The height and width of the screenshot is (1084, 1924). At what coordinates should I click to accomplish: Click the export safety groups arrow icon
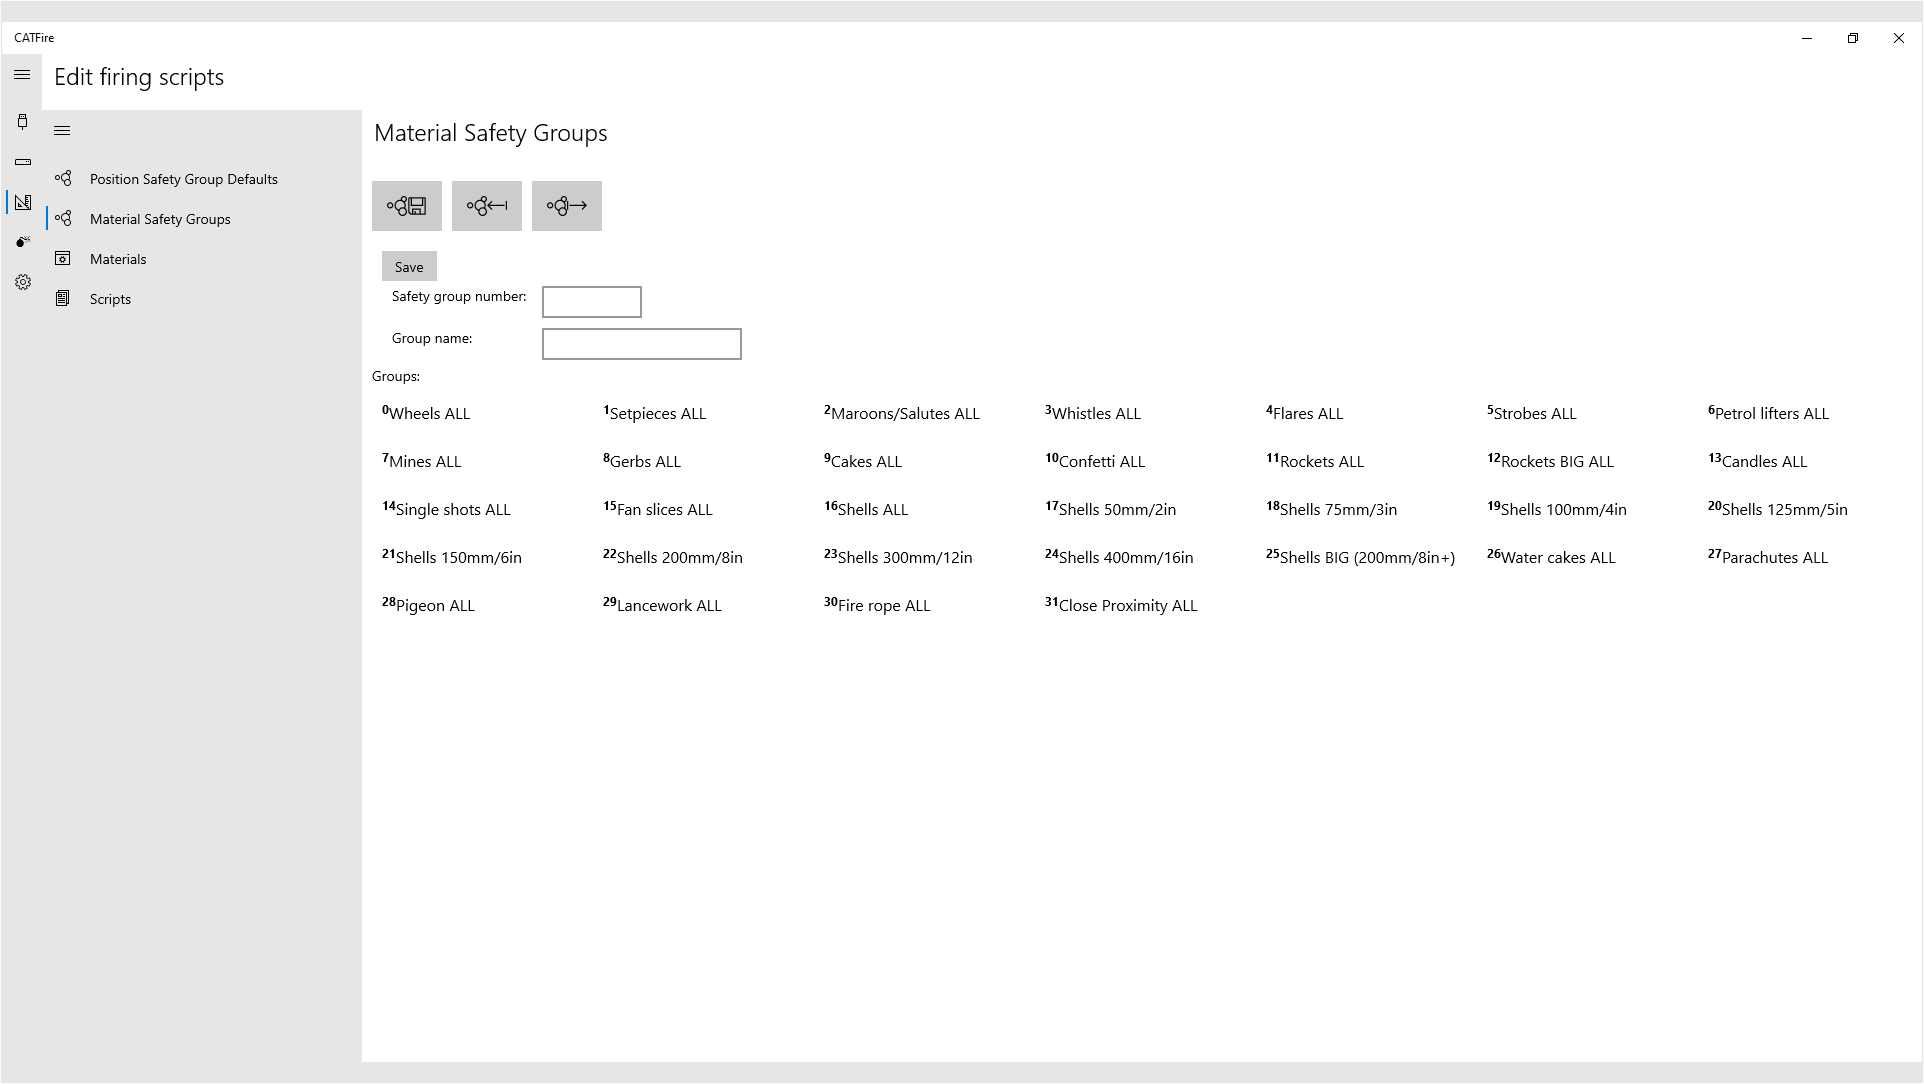click(567, 206)
